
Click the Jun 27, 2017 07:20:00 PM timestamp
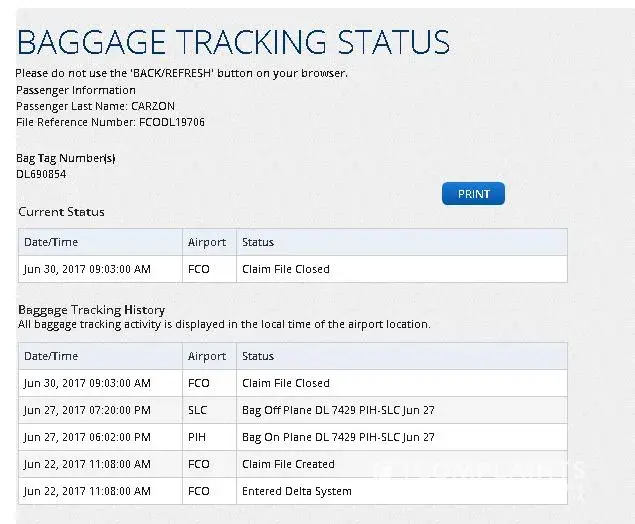87,410
